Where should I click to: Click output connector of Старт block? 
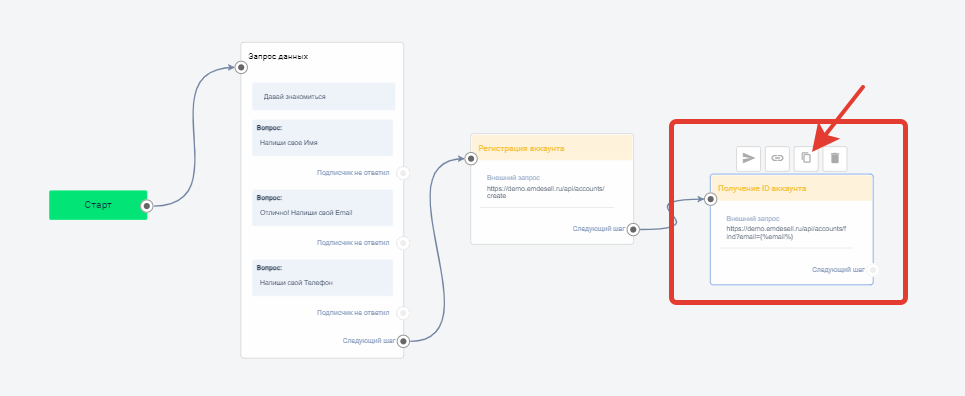pos(146,206)
